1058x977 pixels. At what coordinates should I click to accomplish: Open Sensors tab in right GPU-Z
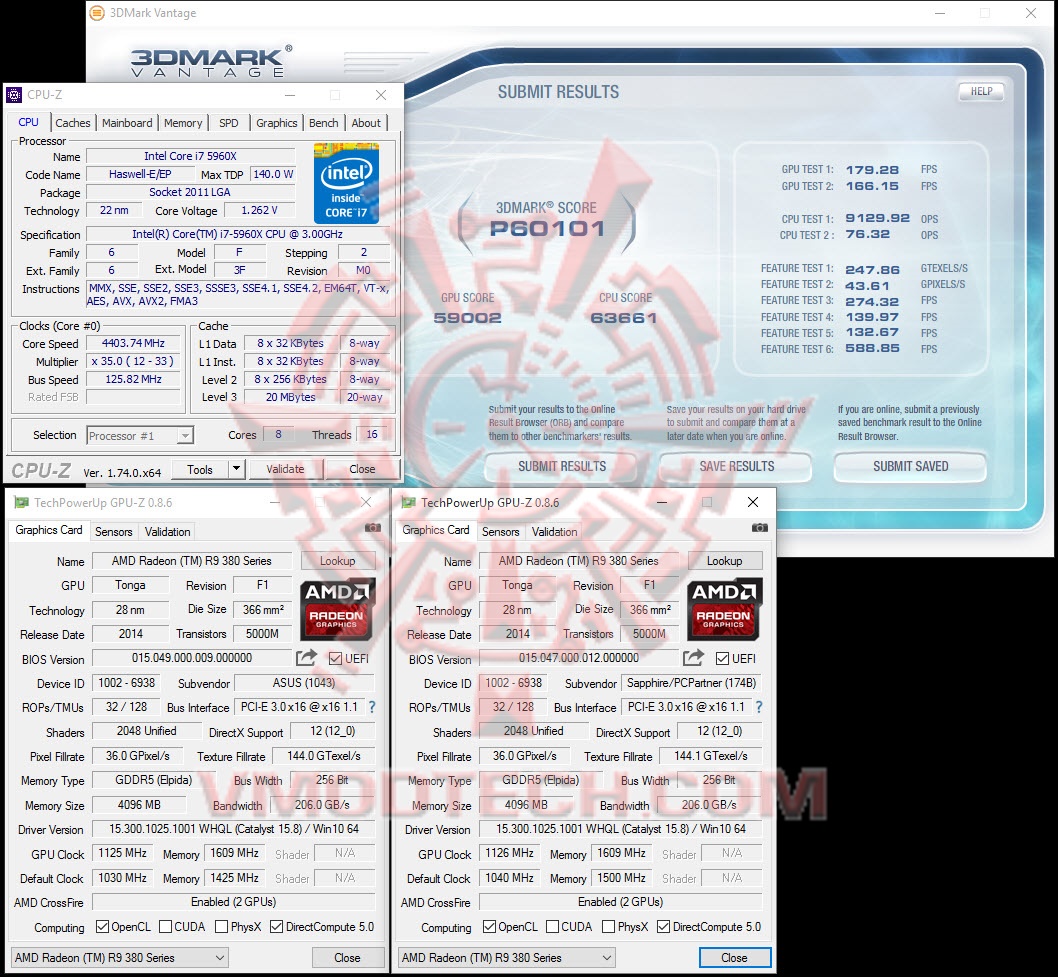pyautogui.click(x=501, y=532)
